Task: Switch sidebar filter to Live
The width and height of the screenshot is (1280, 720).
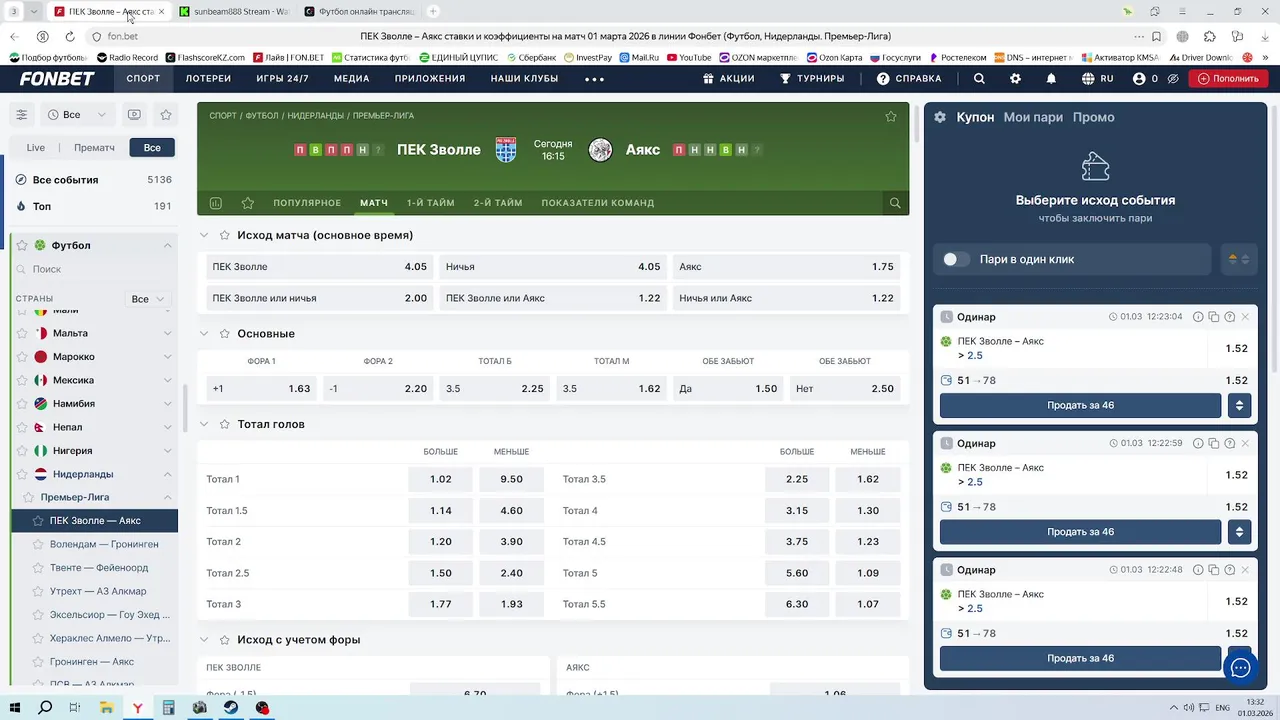Action: click(x=36, y=147)
